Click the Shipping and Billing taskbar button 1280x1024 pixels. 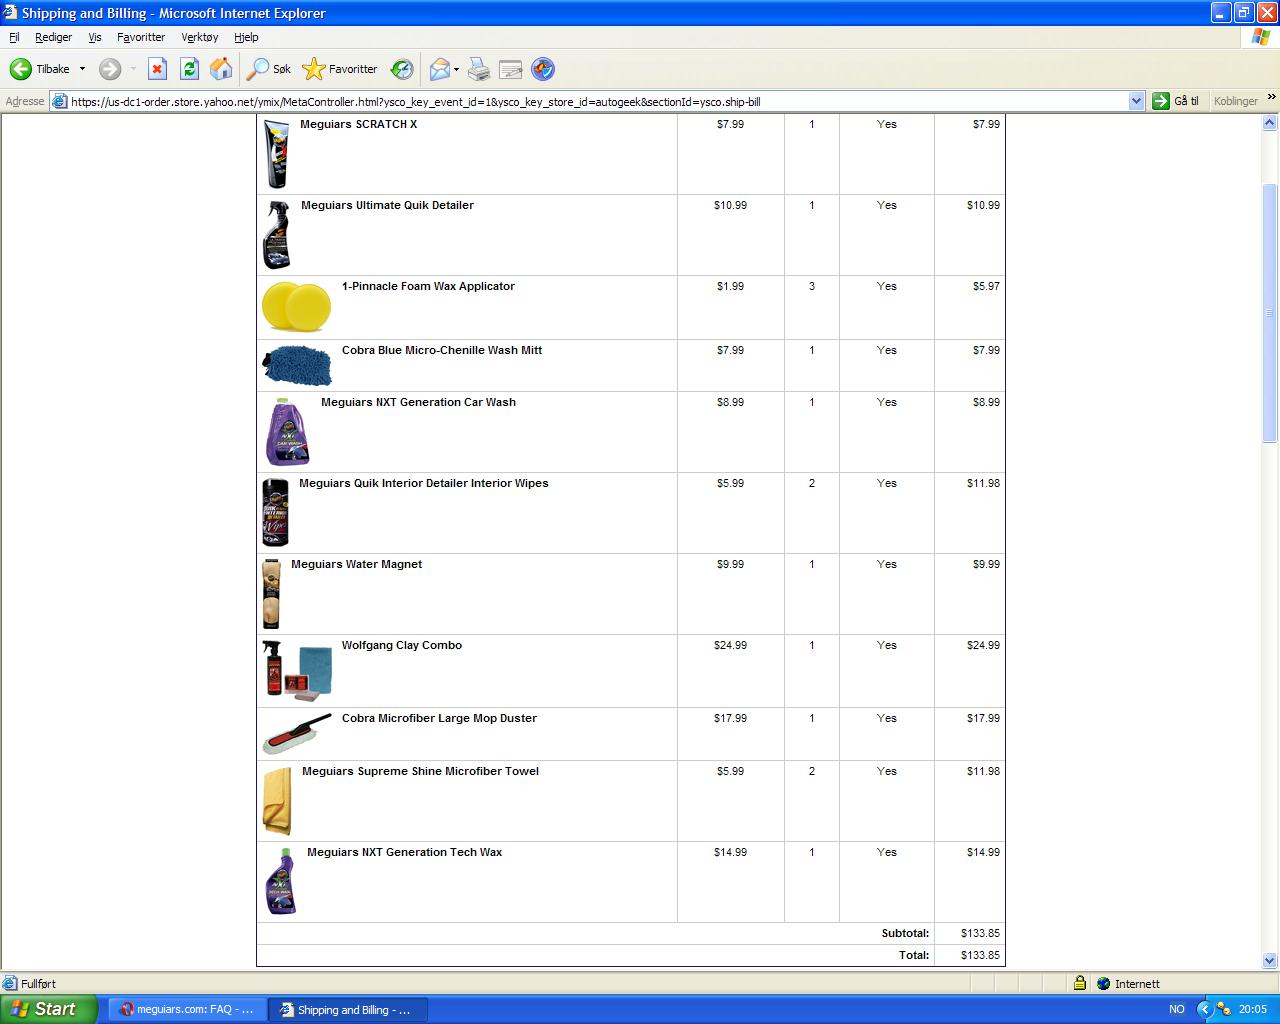tap(348, 1009)
